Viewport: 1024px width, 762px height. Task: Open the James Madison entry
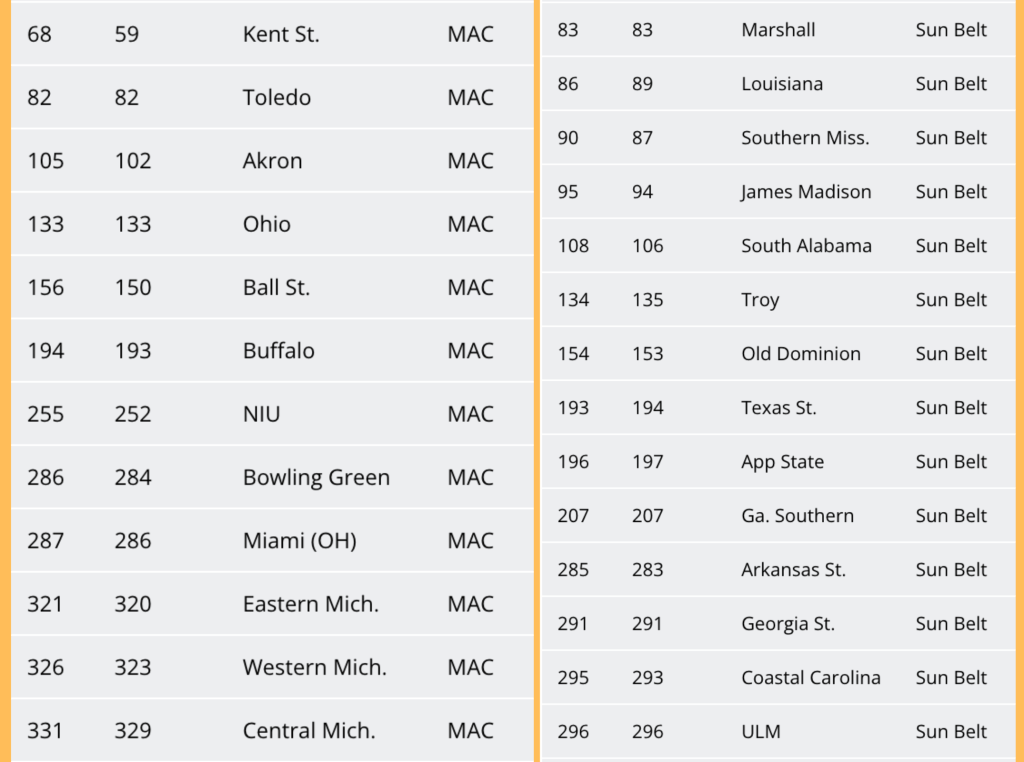pyautogui.click(x=806, y=192)
